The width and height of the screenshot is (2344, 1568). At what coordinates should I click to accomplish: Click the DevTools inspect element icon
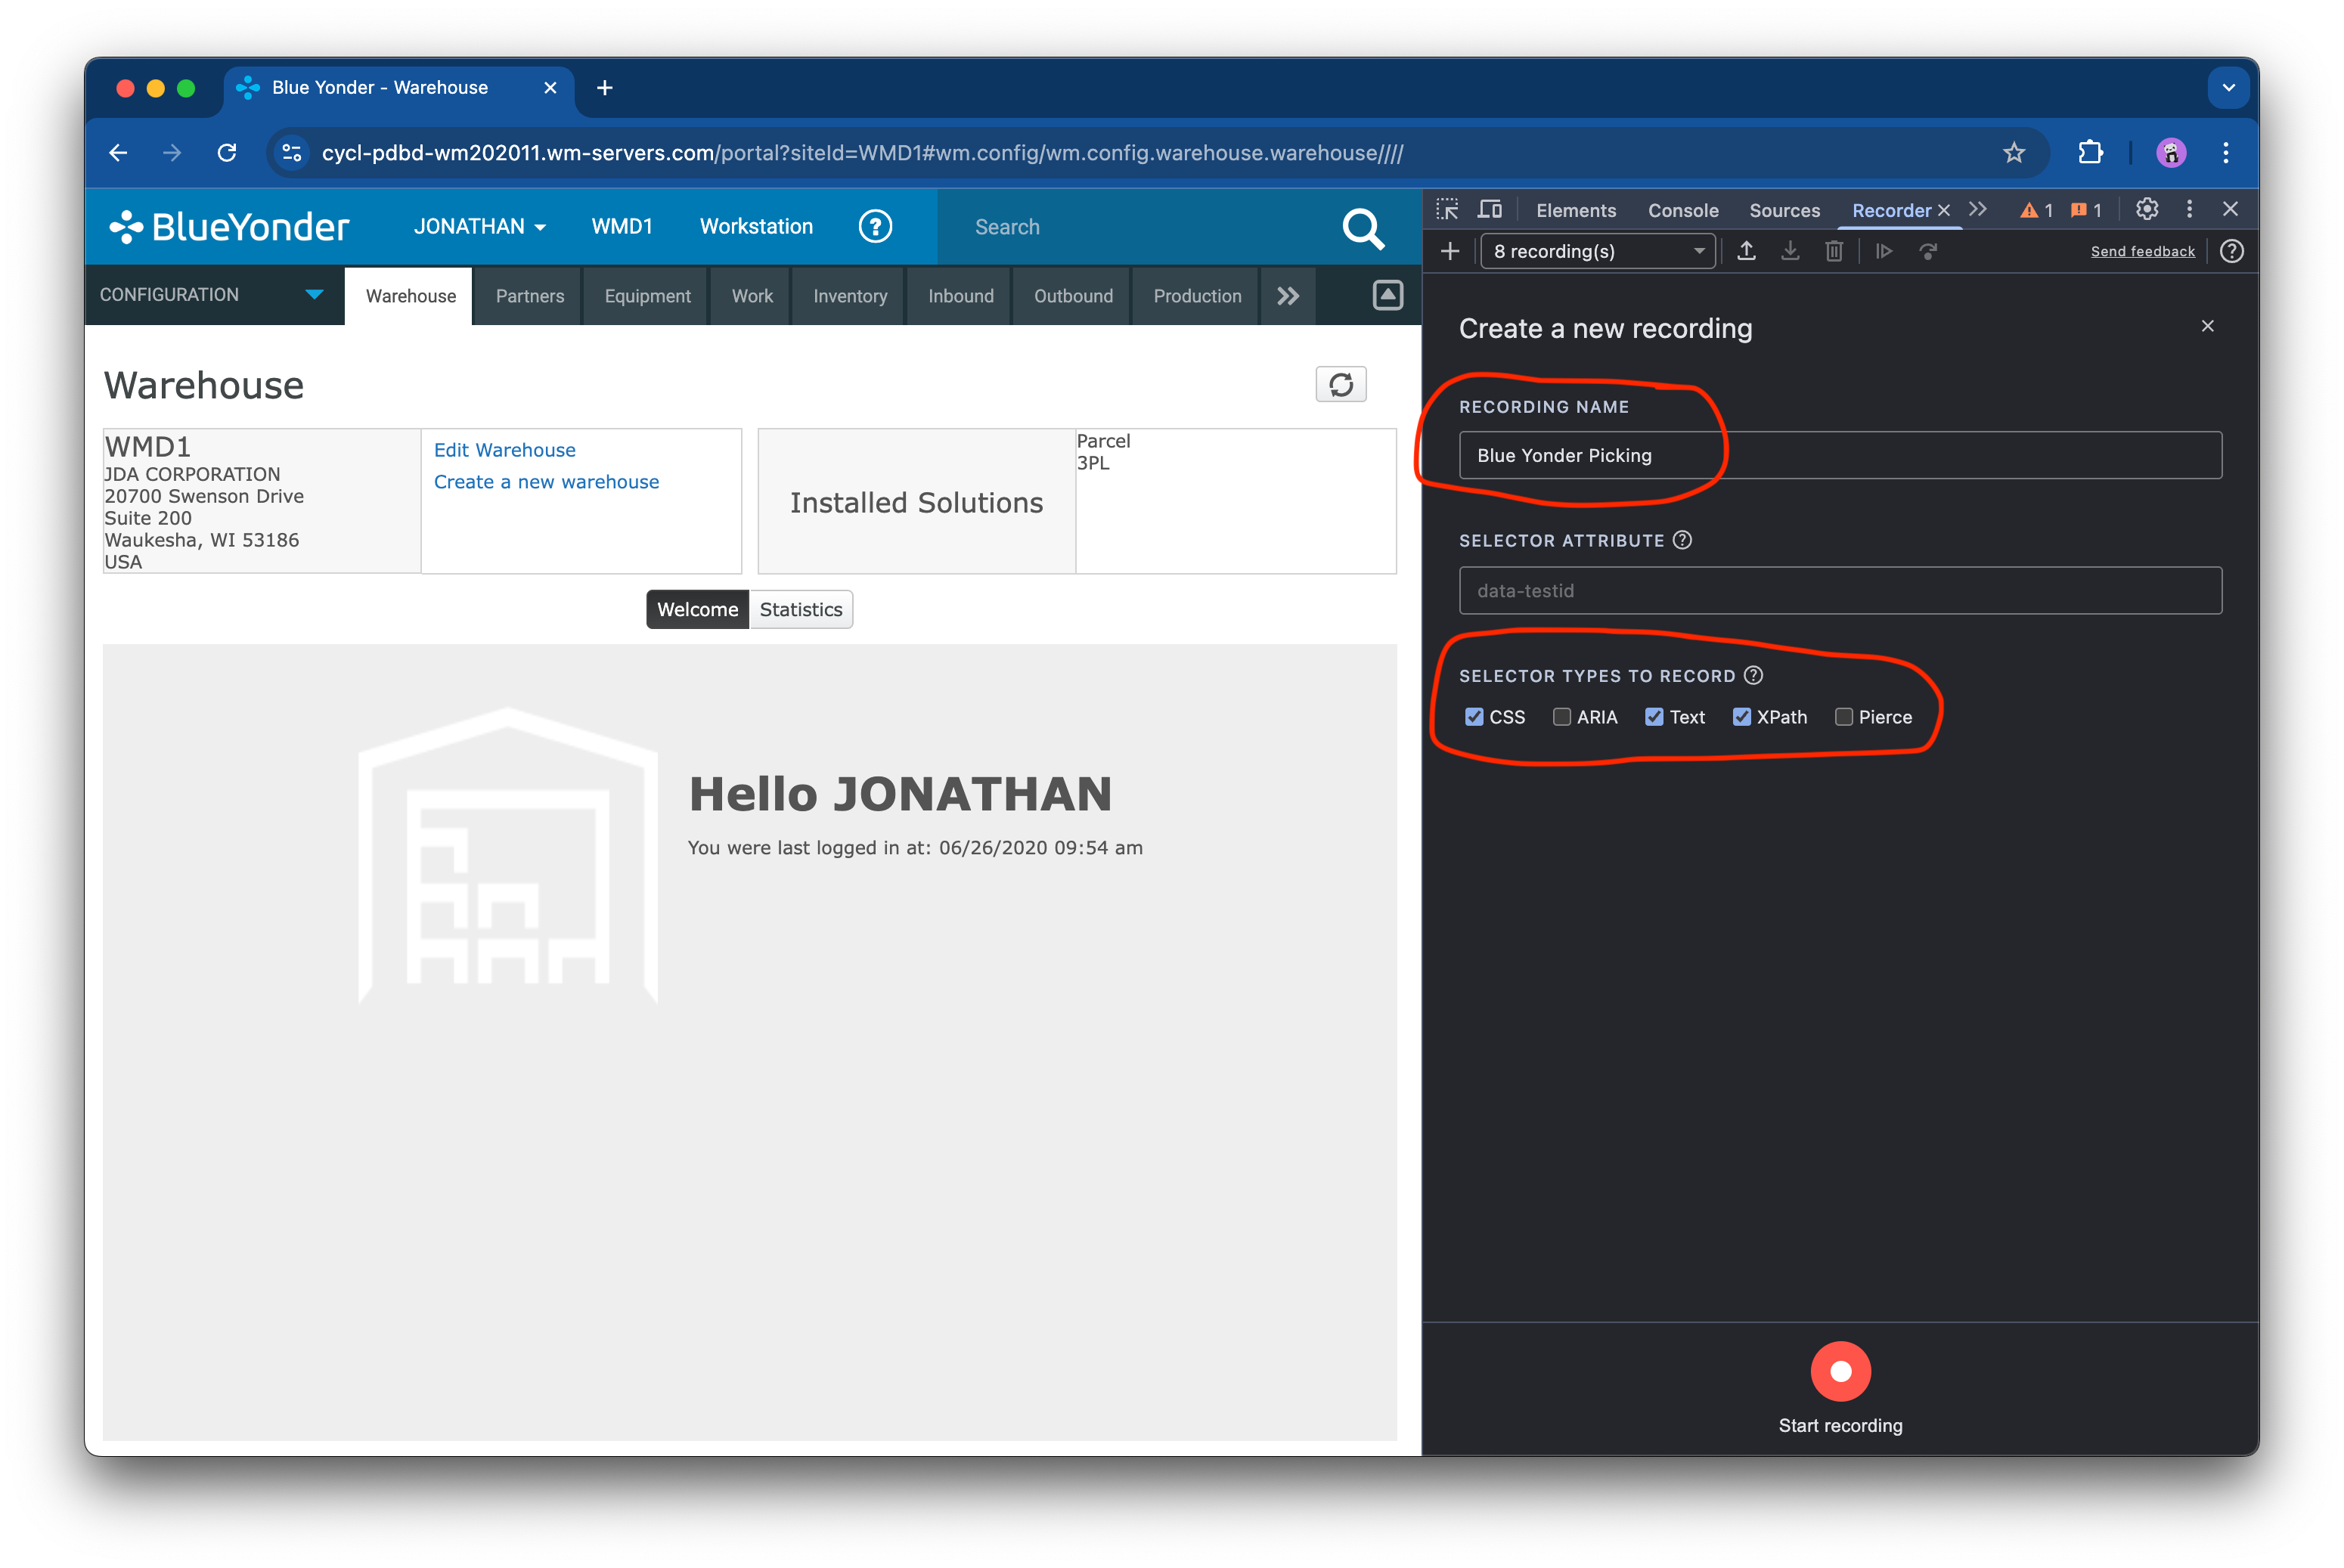pyautogui.click(x=1447, y=210)
